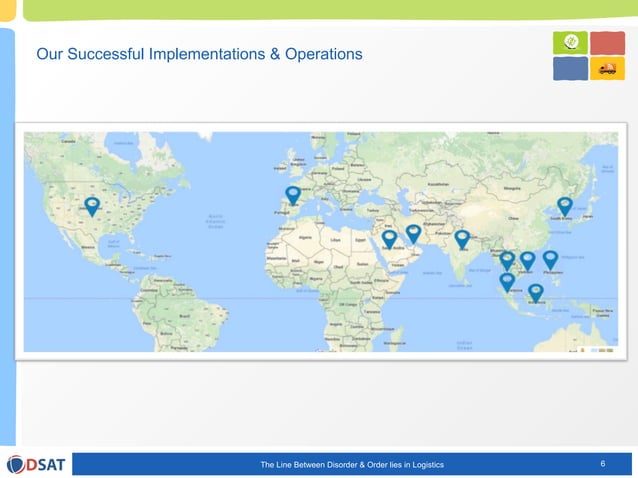Click the map pin over India
Viewport: 638px width, 478px height.
click(462, 239)
